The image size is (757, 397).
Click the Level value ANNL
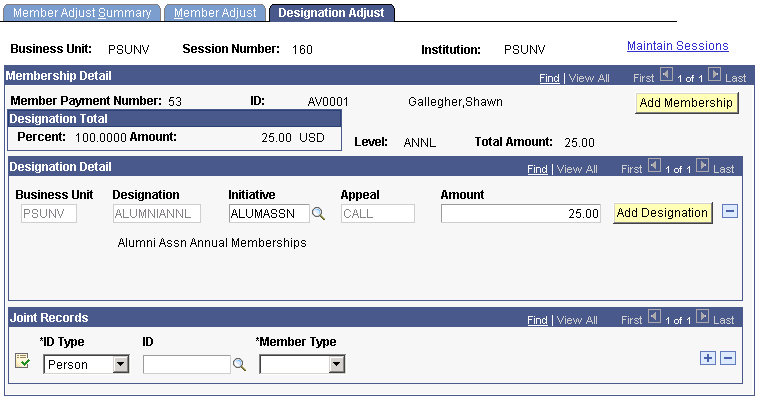pyautogui.click(x=420, y=142)
